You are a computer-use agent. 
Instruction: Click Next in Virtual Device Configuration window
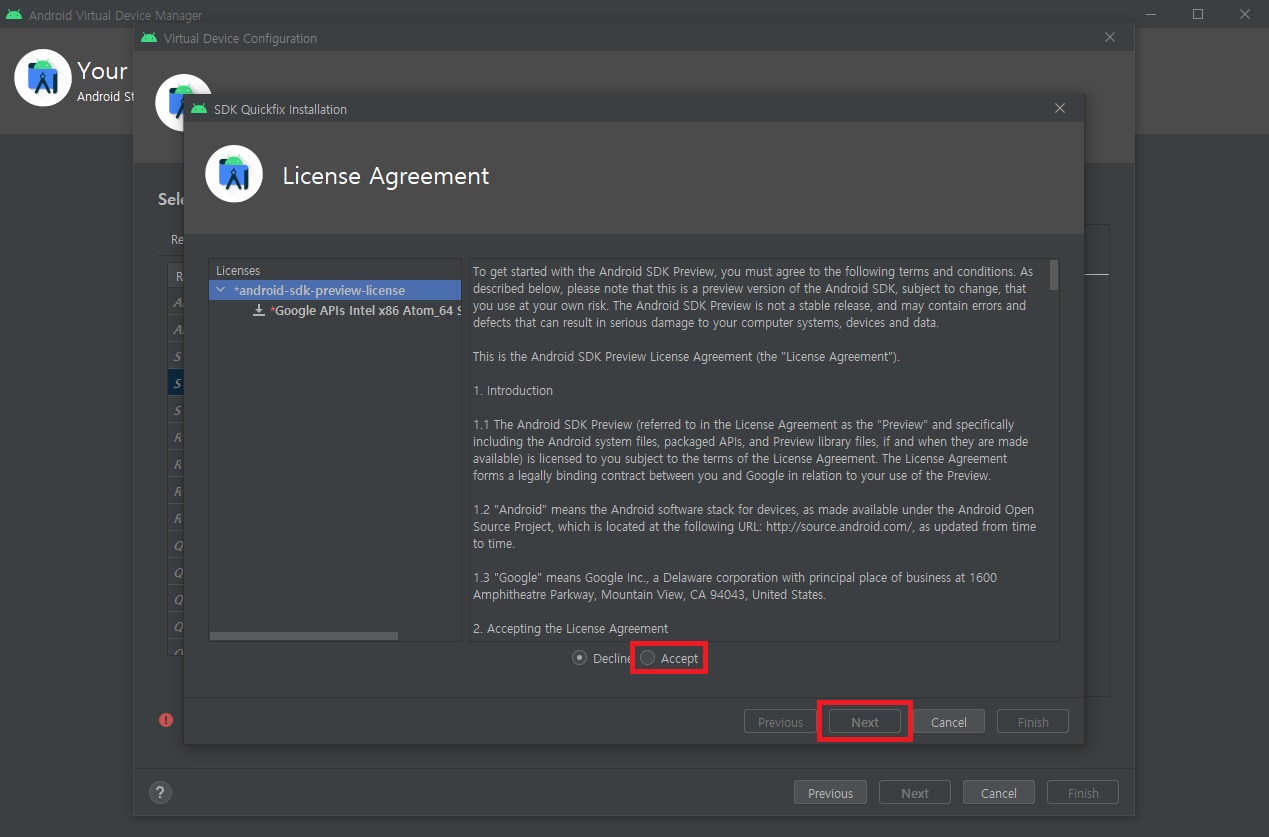(915, 793)
